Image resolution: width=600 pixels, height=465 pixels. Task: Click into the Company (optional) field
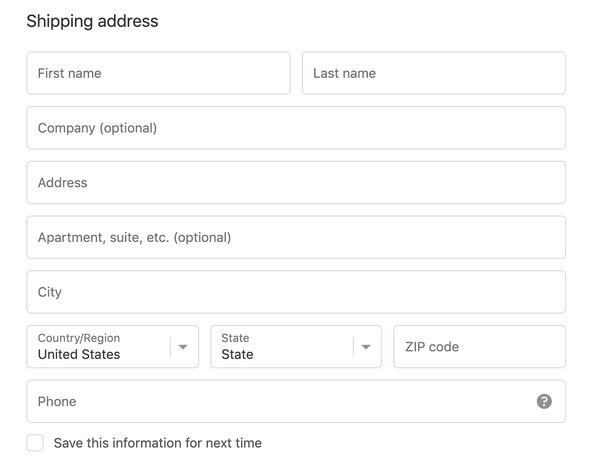tap(296, 128)
